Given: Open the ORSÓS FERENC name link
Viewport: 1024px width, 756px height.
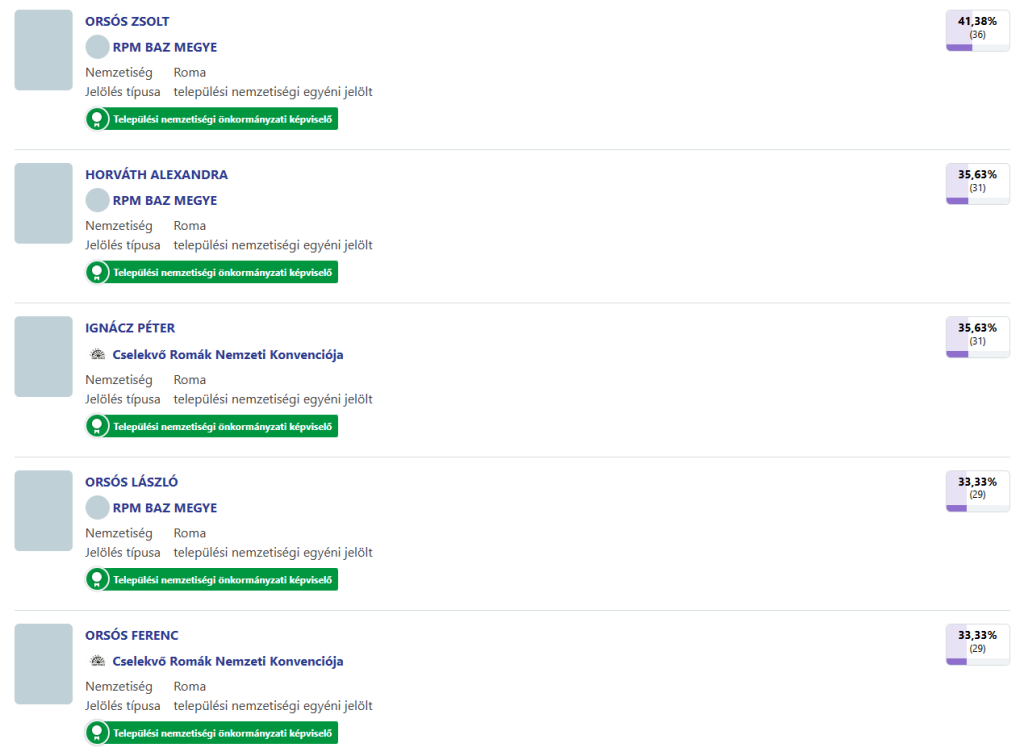Looking at the screenshot, I should point(132,635).
